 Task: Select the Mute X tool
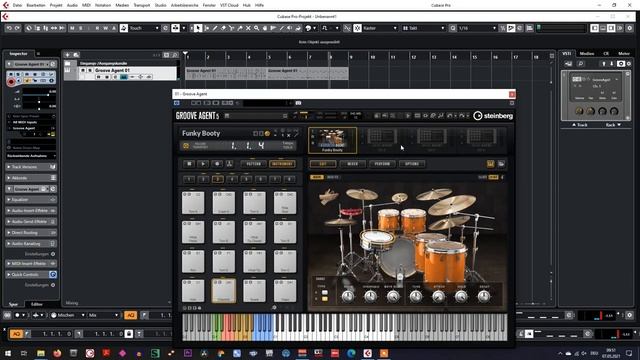pyautogui.click(x=248, y=28)
